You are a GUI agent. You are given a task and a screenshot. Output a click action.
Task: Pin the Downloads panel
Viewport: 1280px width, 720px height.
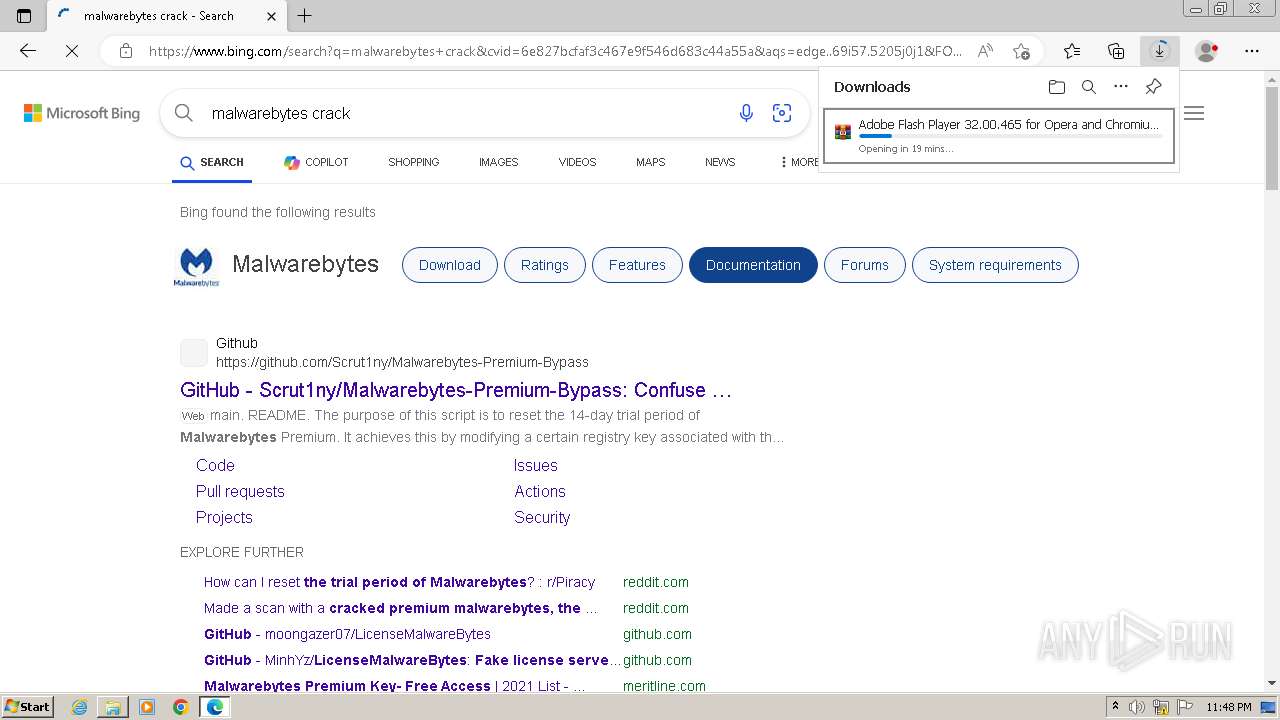click(x=1153, y=87)
